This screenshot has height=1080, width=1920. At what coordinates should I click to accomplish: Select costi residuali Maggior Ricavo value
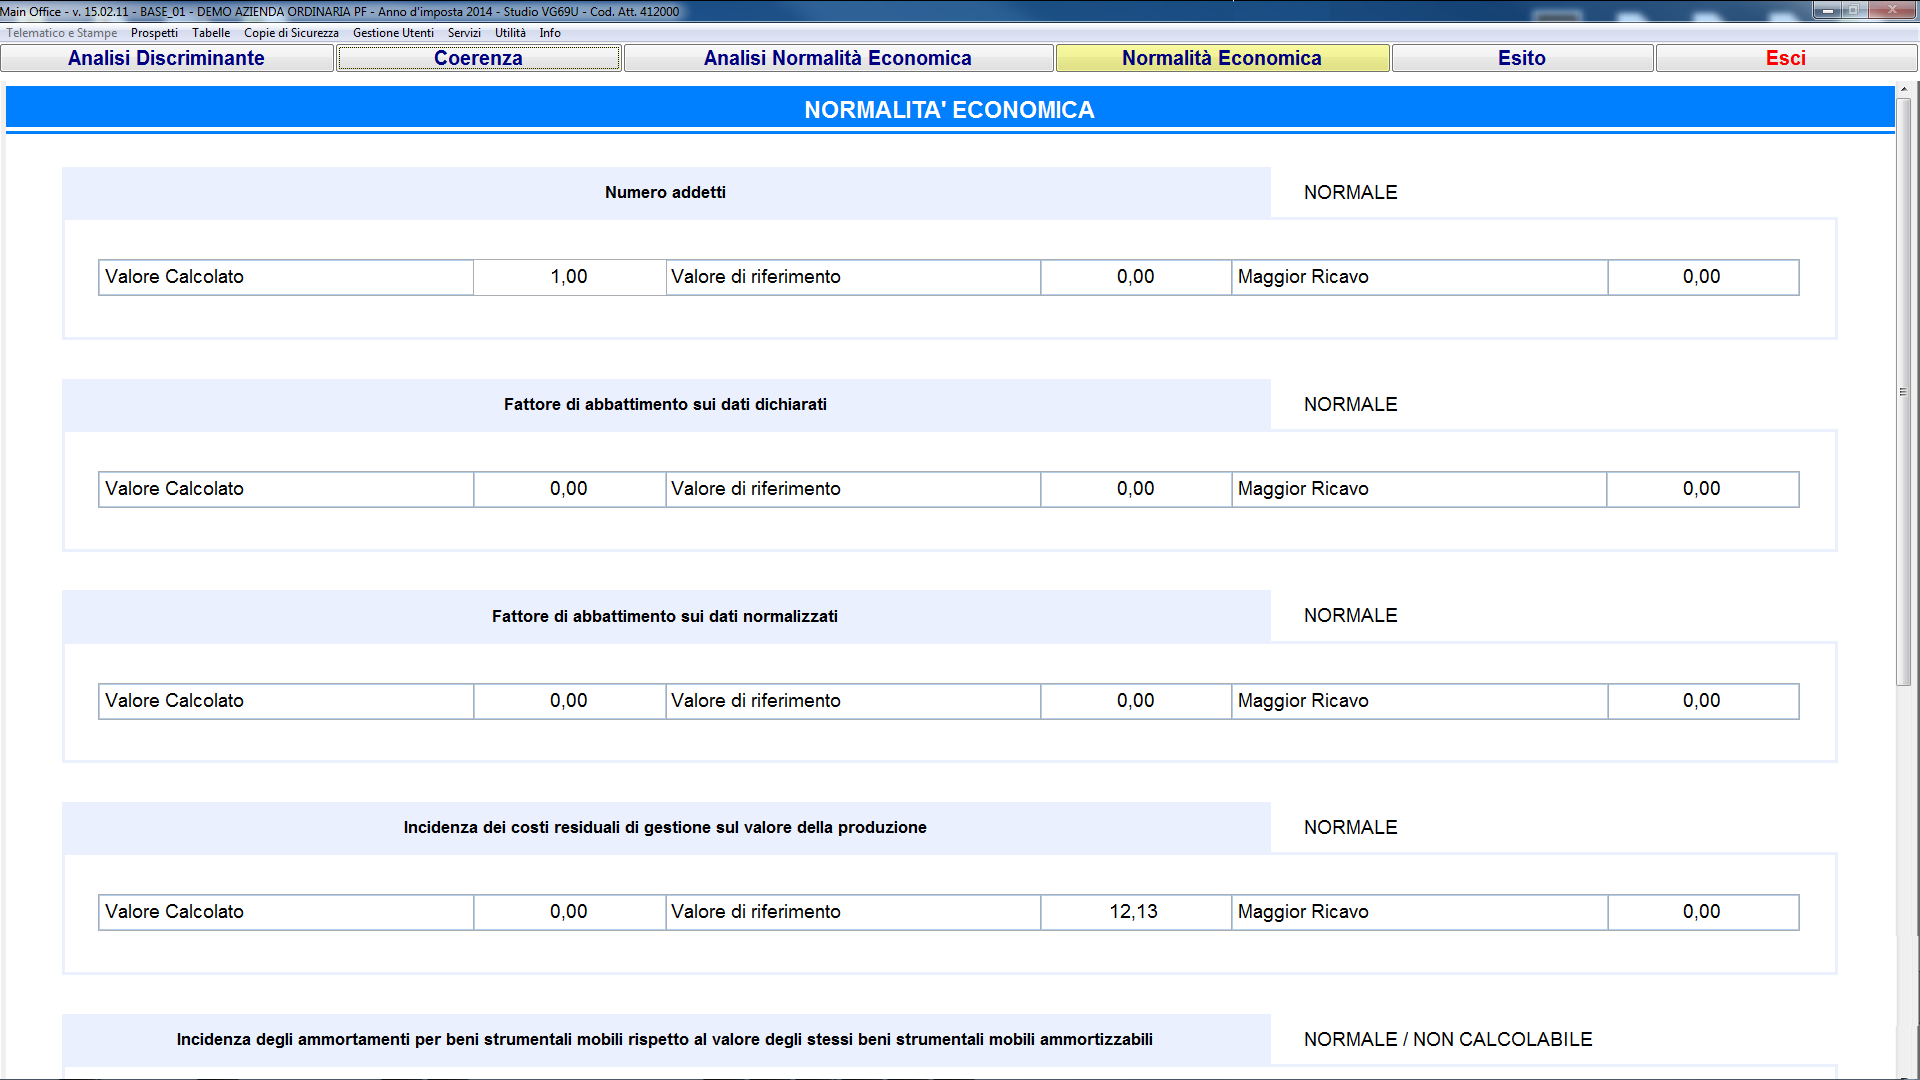tap(1703, 912)
